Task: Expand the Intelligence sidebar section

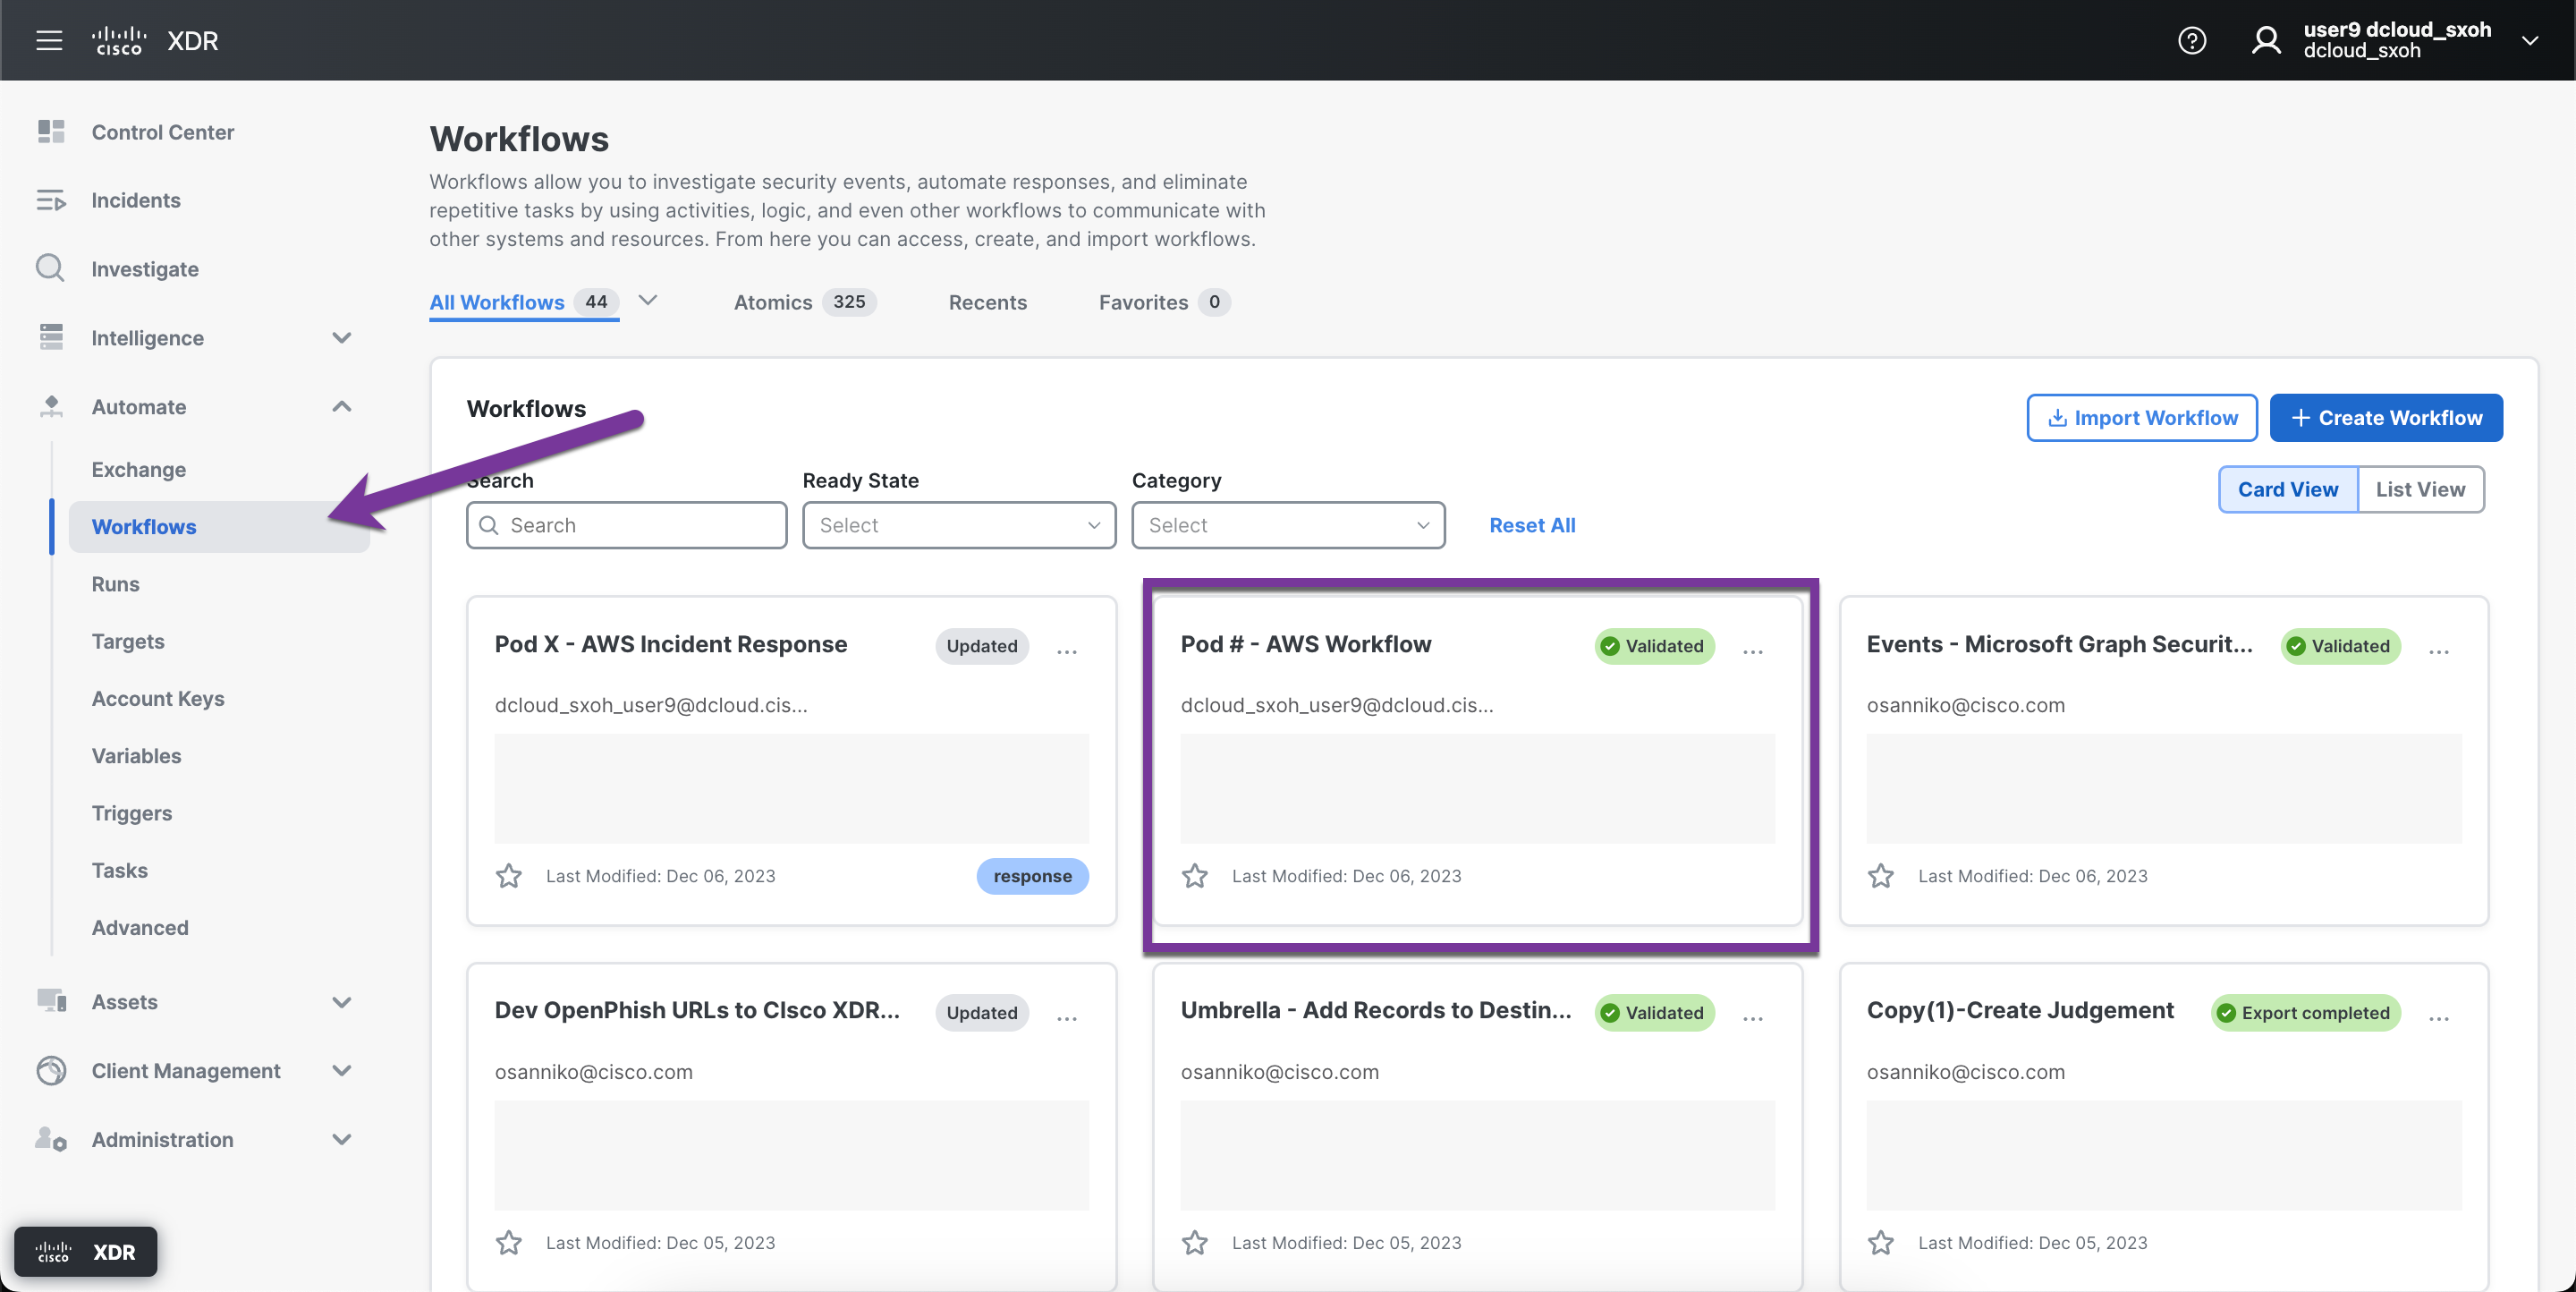Action: (x=341, y=338)
